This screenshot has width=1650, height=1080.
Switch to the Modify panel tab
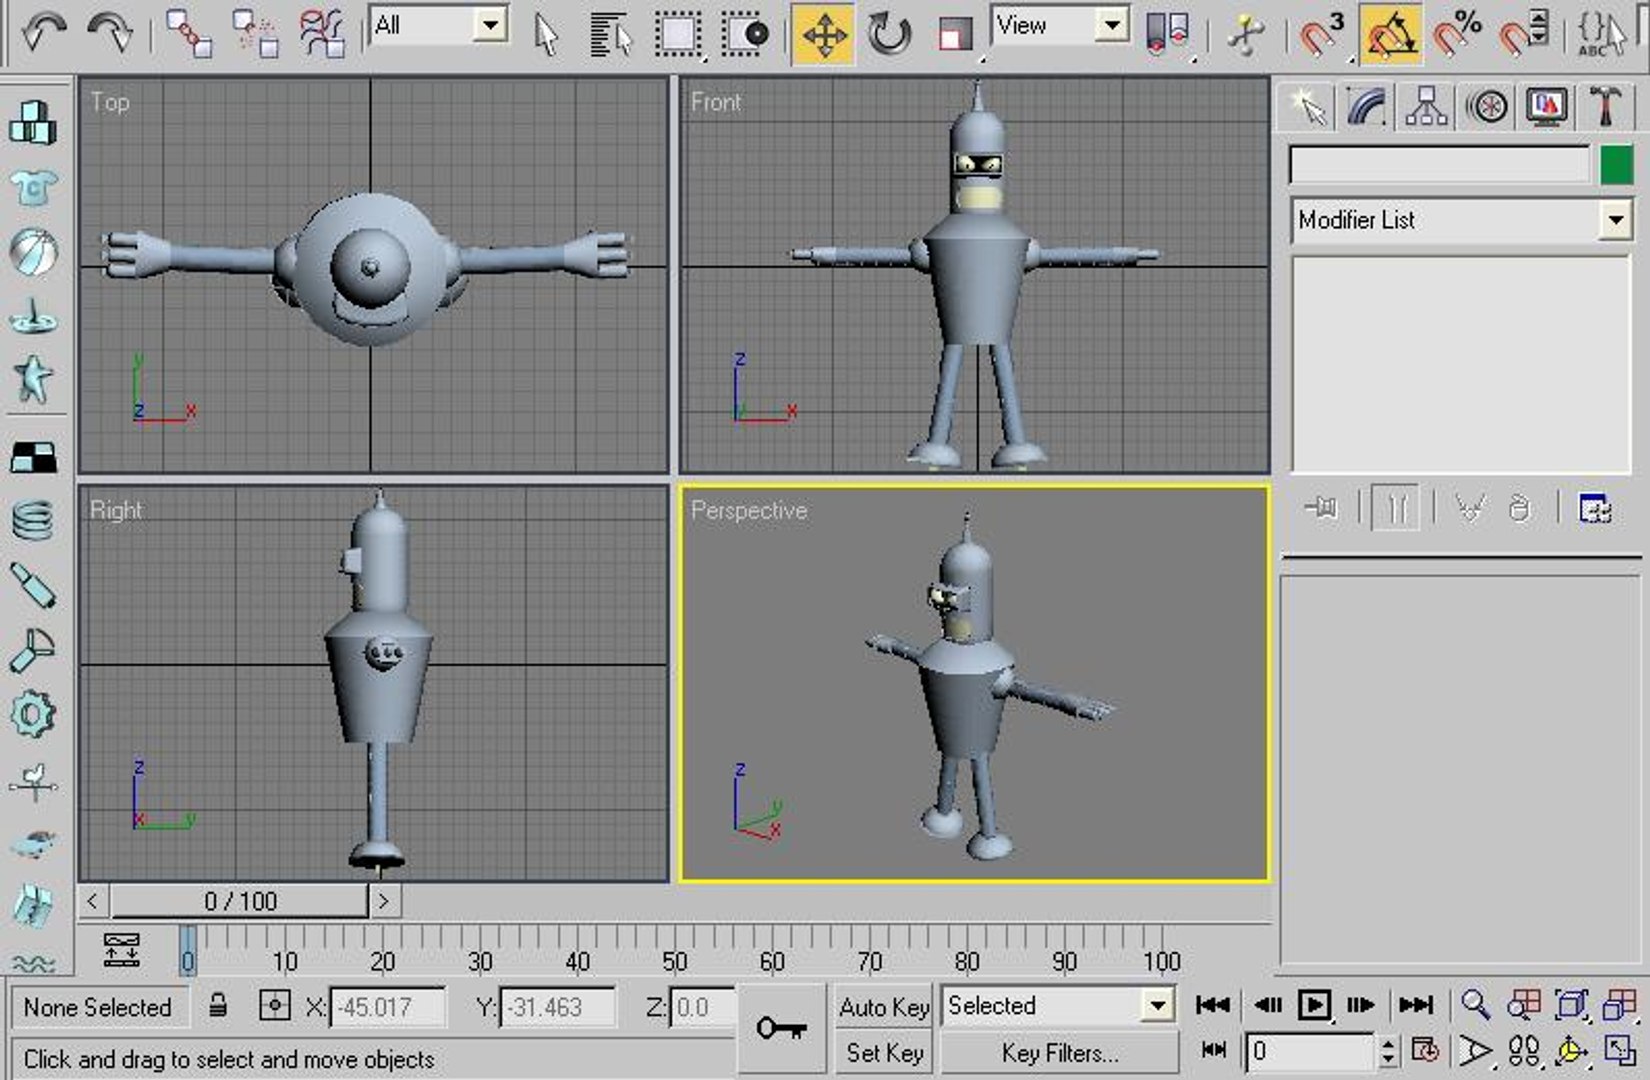point(1367,106)
